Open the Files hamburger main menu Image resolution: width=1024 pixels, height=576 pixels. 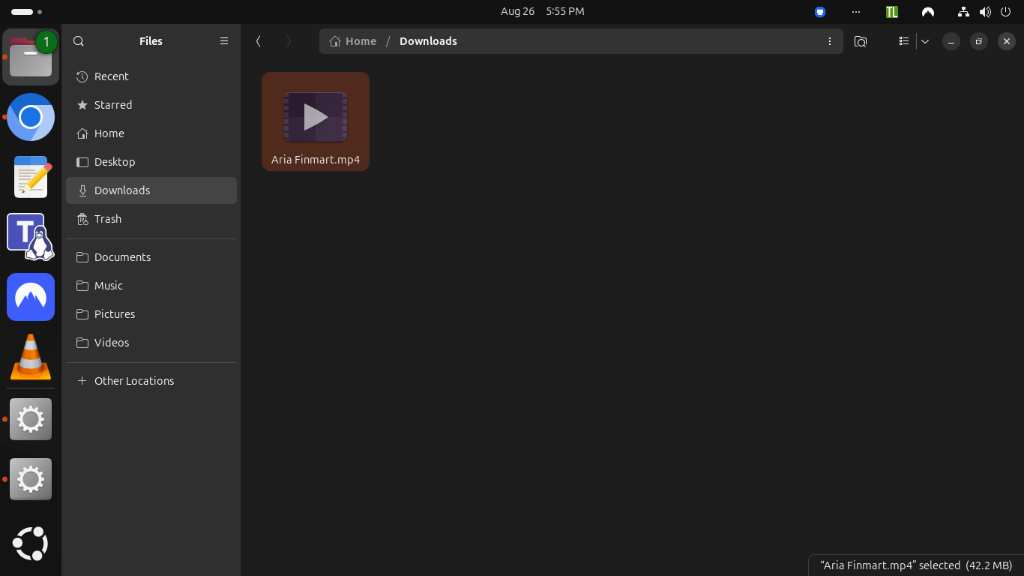(224, 41)
